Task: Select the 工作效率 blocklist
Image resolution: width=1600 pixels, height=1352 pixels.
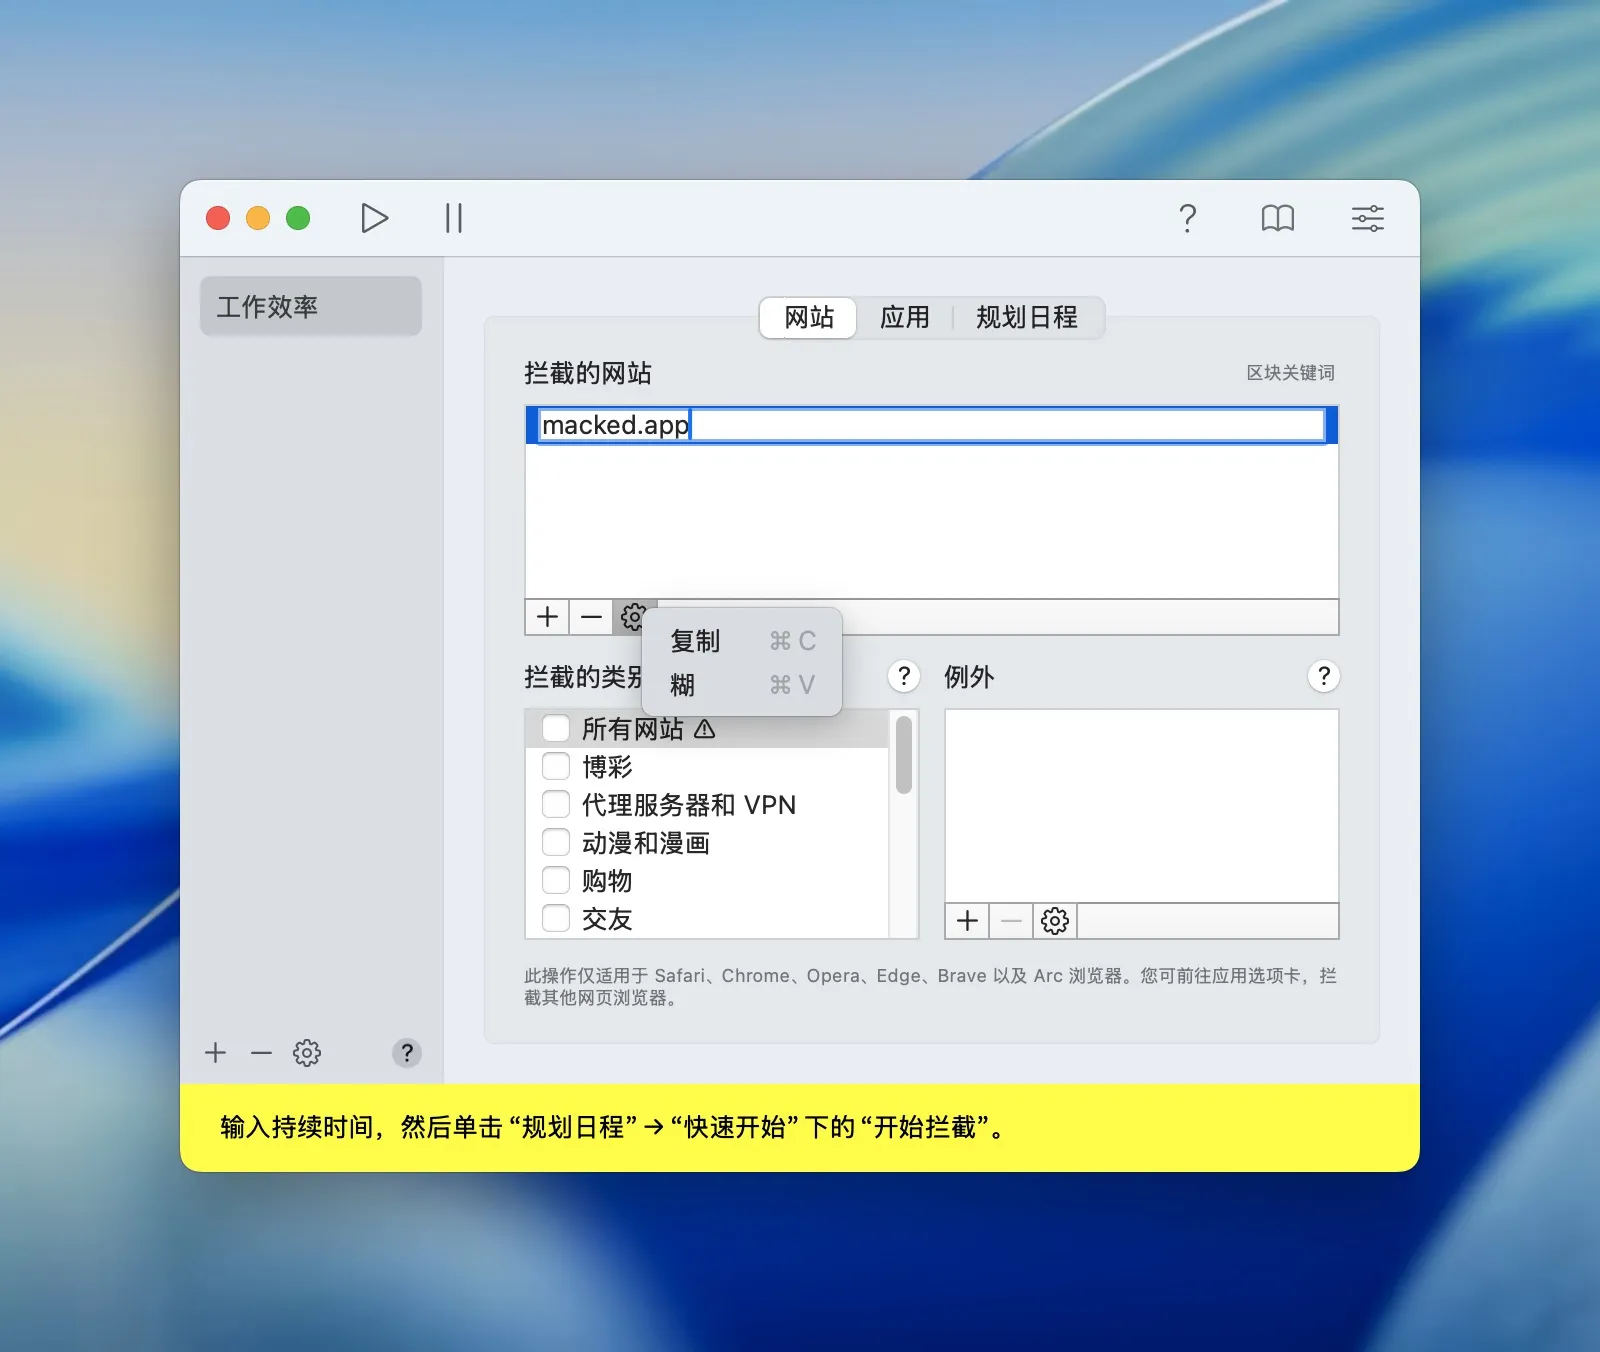Action: click(x=311, y=306)
